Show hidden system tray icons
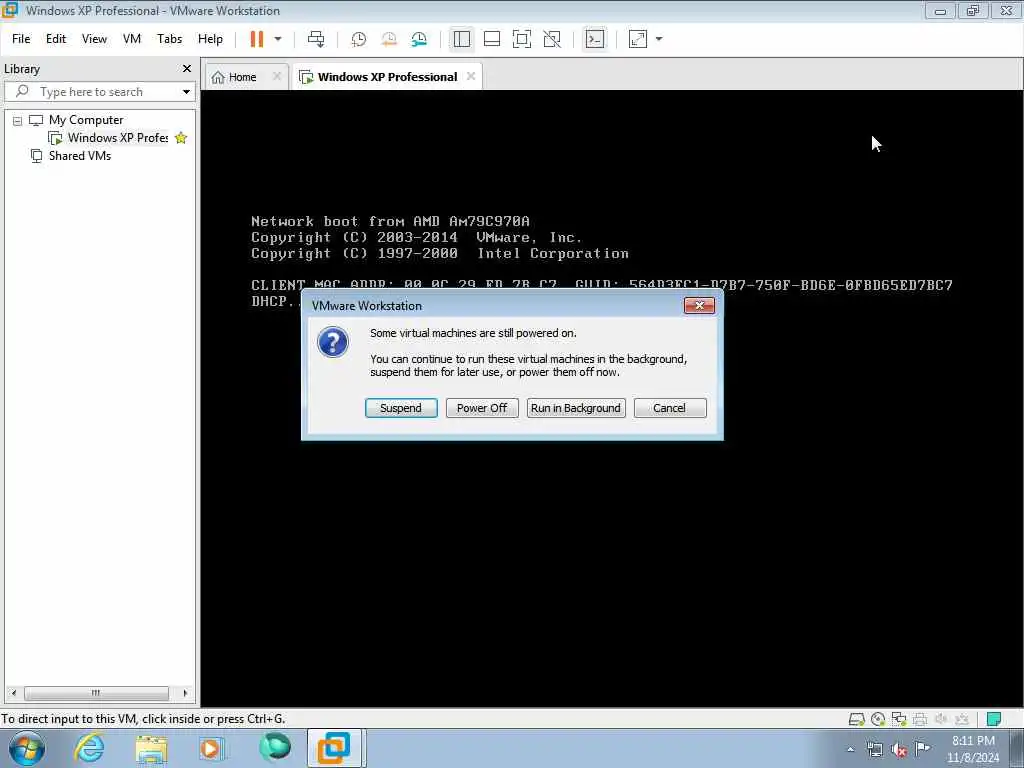Image resolution: width=1024 pixels, height=768 pixels. (x=850, y=749)
